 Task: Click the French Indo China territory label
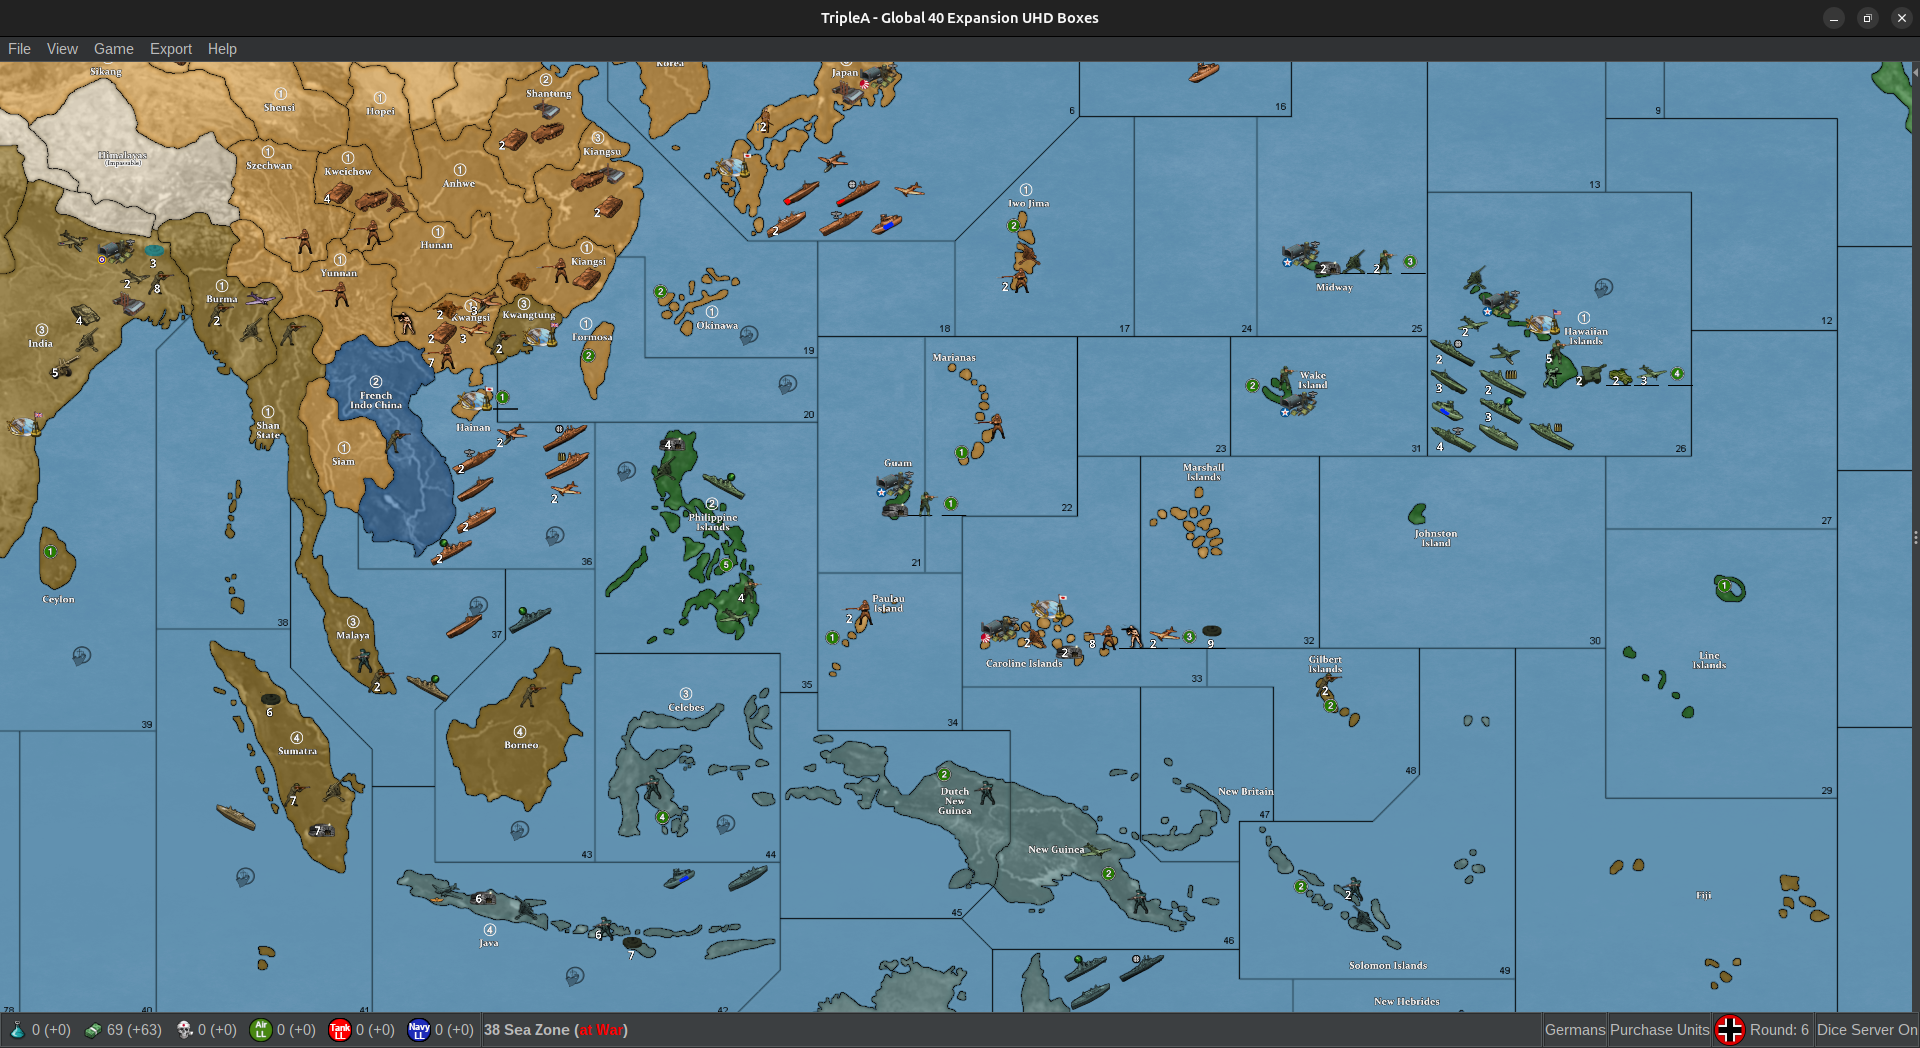click(x=376, y=400)
